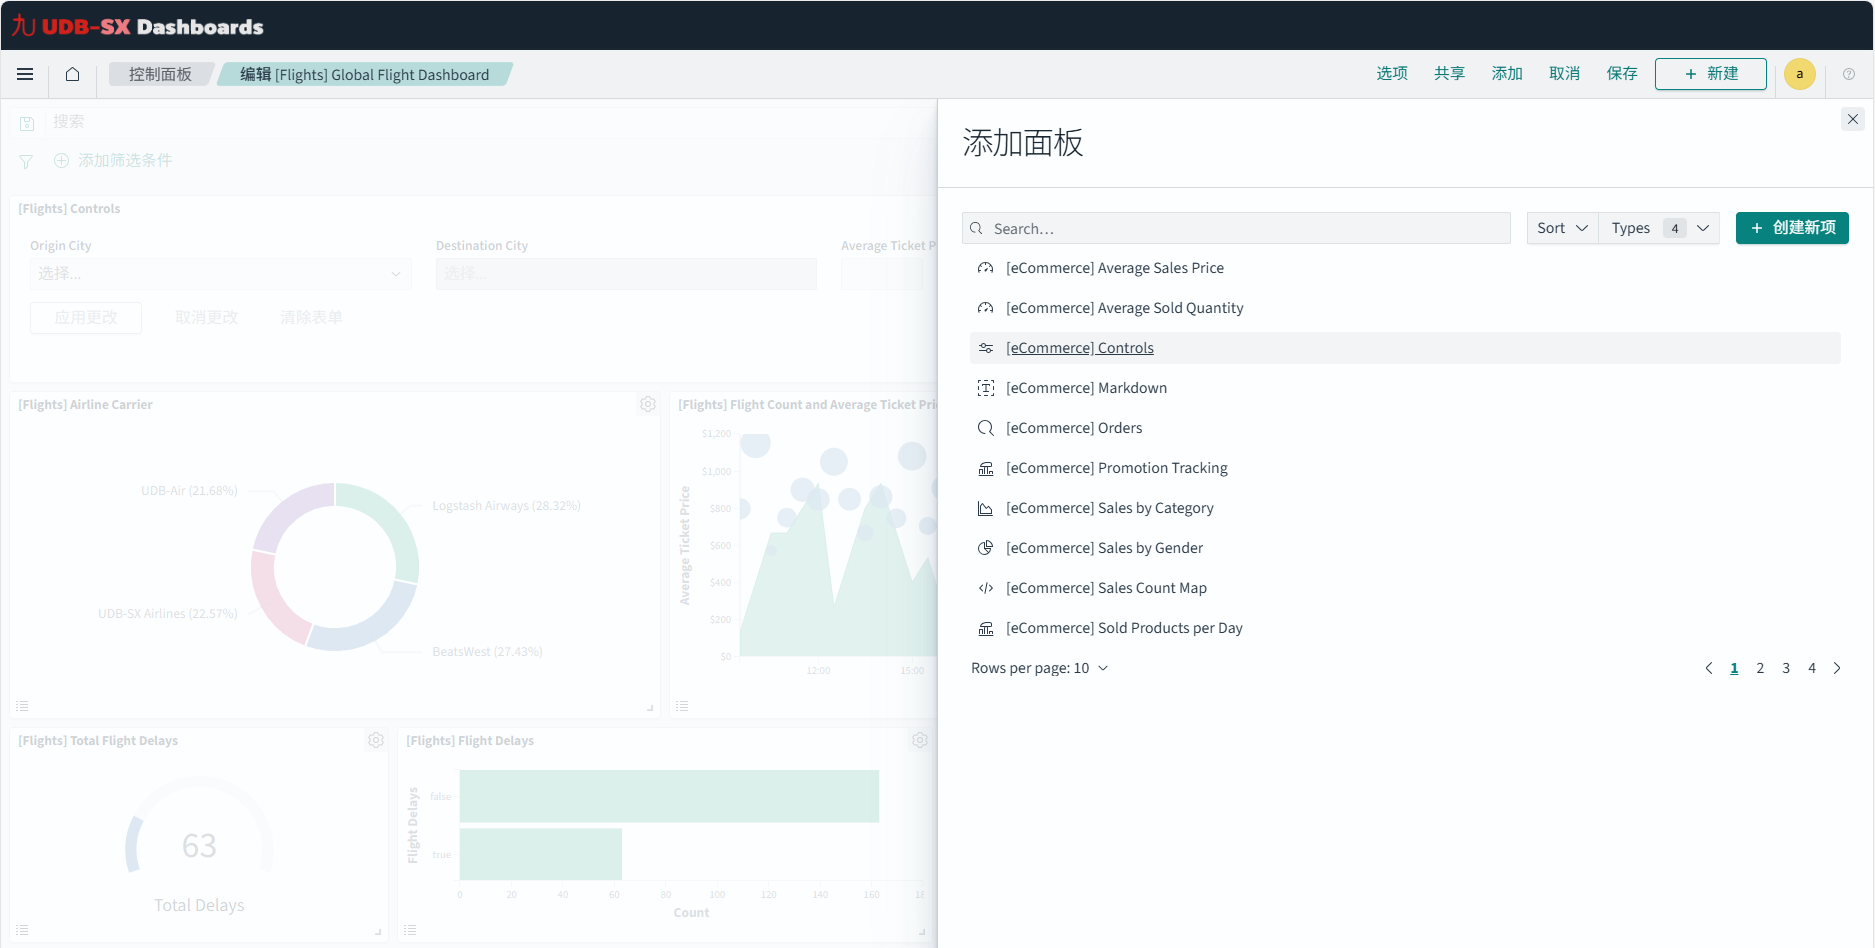
Task: Click the 保存 menu item
Action: click(1621, 74)
